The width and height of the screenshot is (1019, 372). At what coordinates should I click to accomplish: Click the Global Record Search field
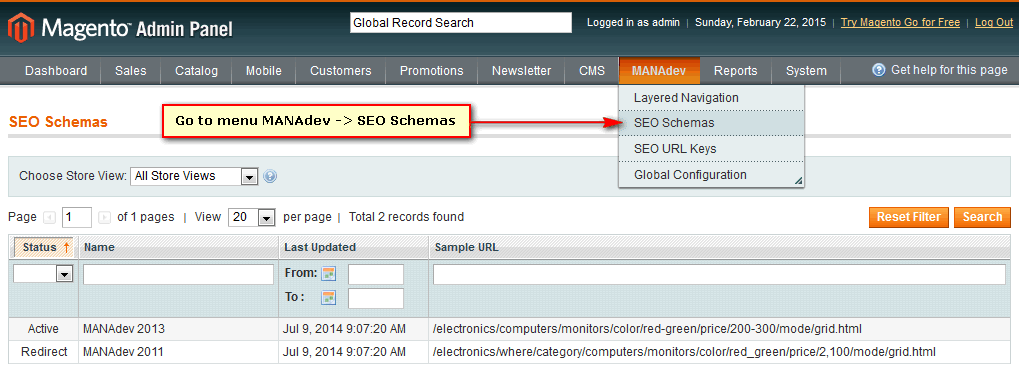click(461, 23)
